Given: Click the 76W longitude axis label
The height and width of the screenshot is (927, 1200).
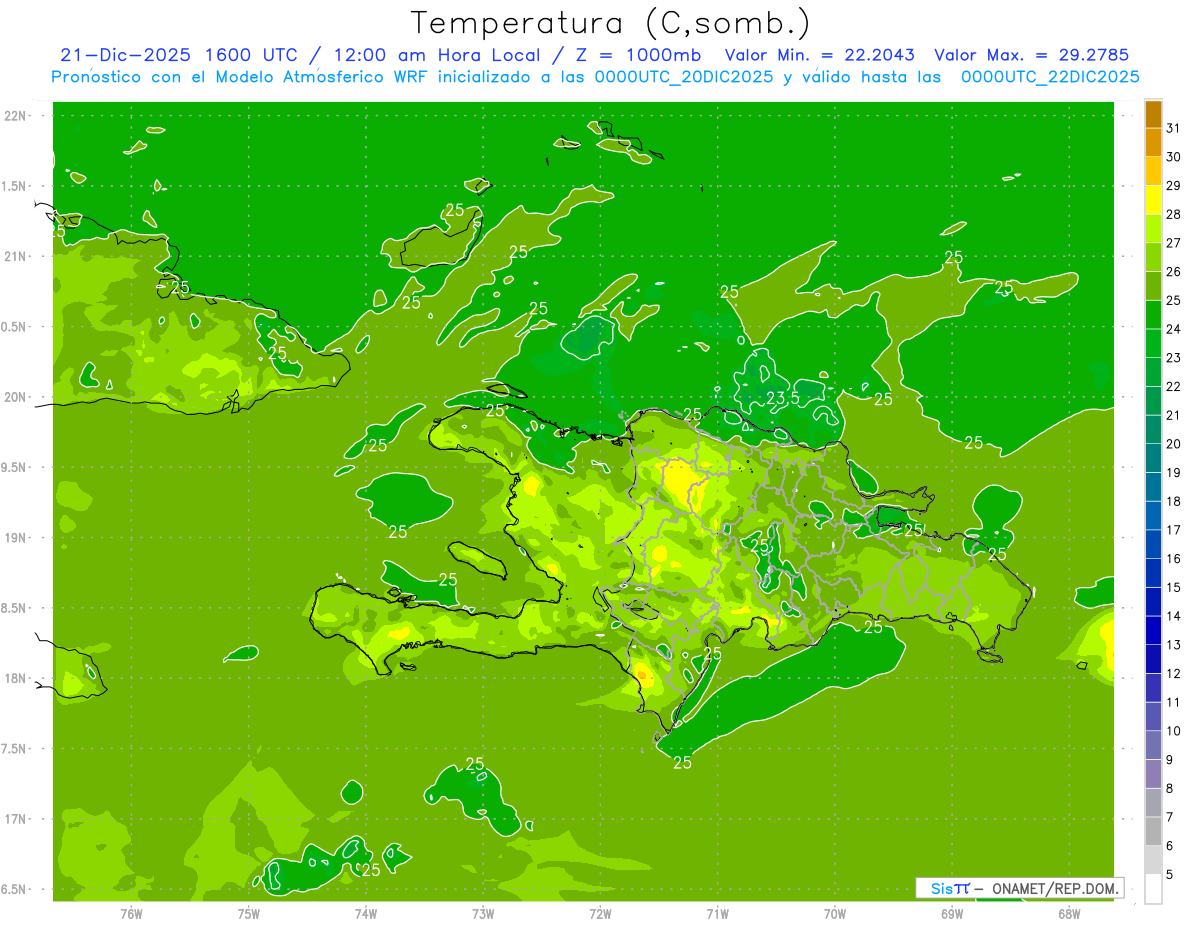Looking at the screenshot, I should (131, 913).
